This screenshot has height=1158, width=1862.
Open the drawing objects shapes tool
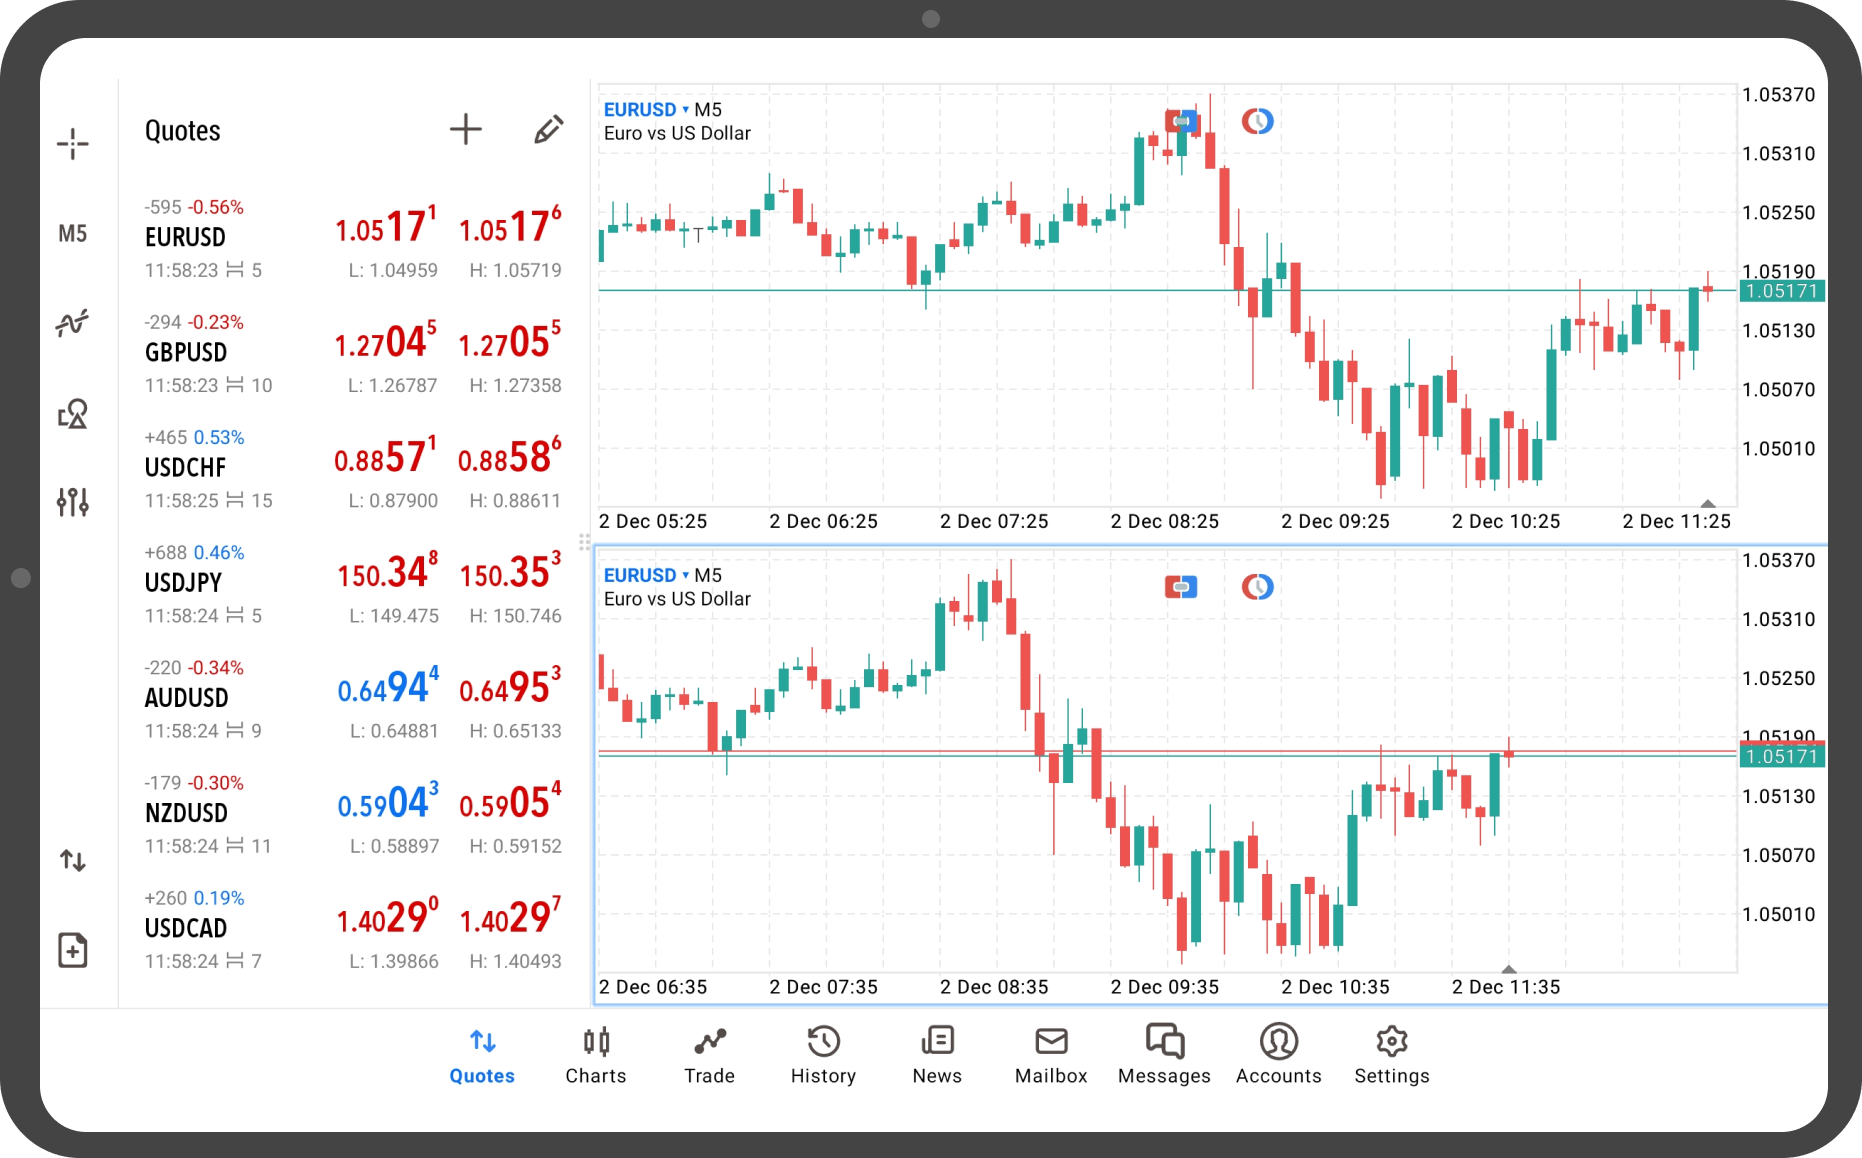[x=72, y=413]
